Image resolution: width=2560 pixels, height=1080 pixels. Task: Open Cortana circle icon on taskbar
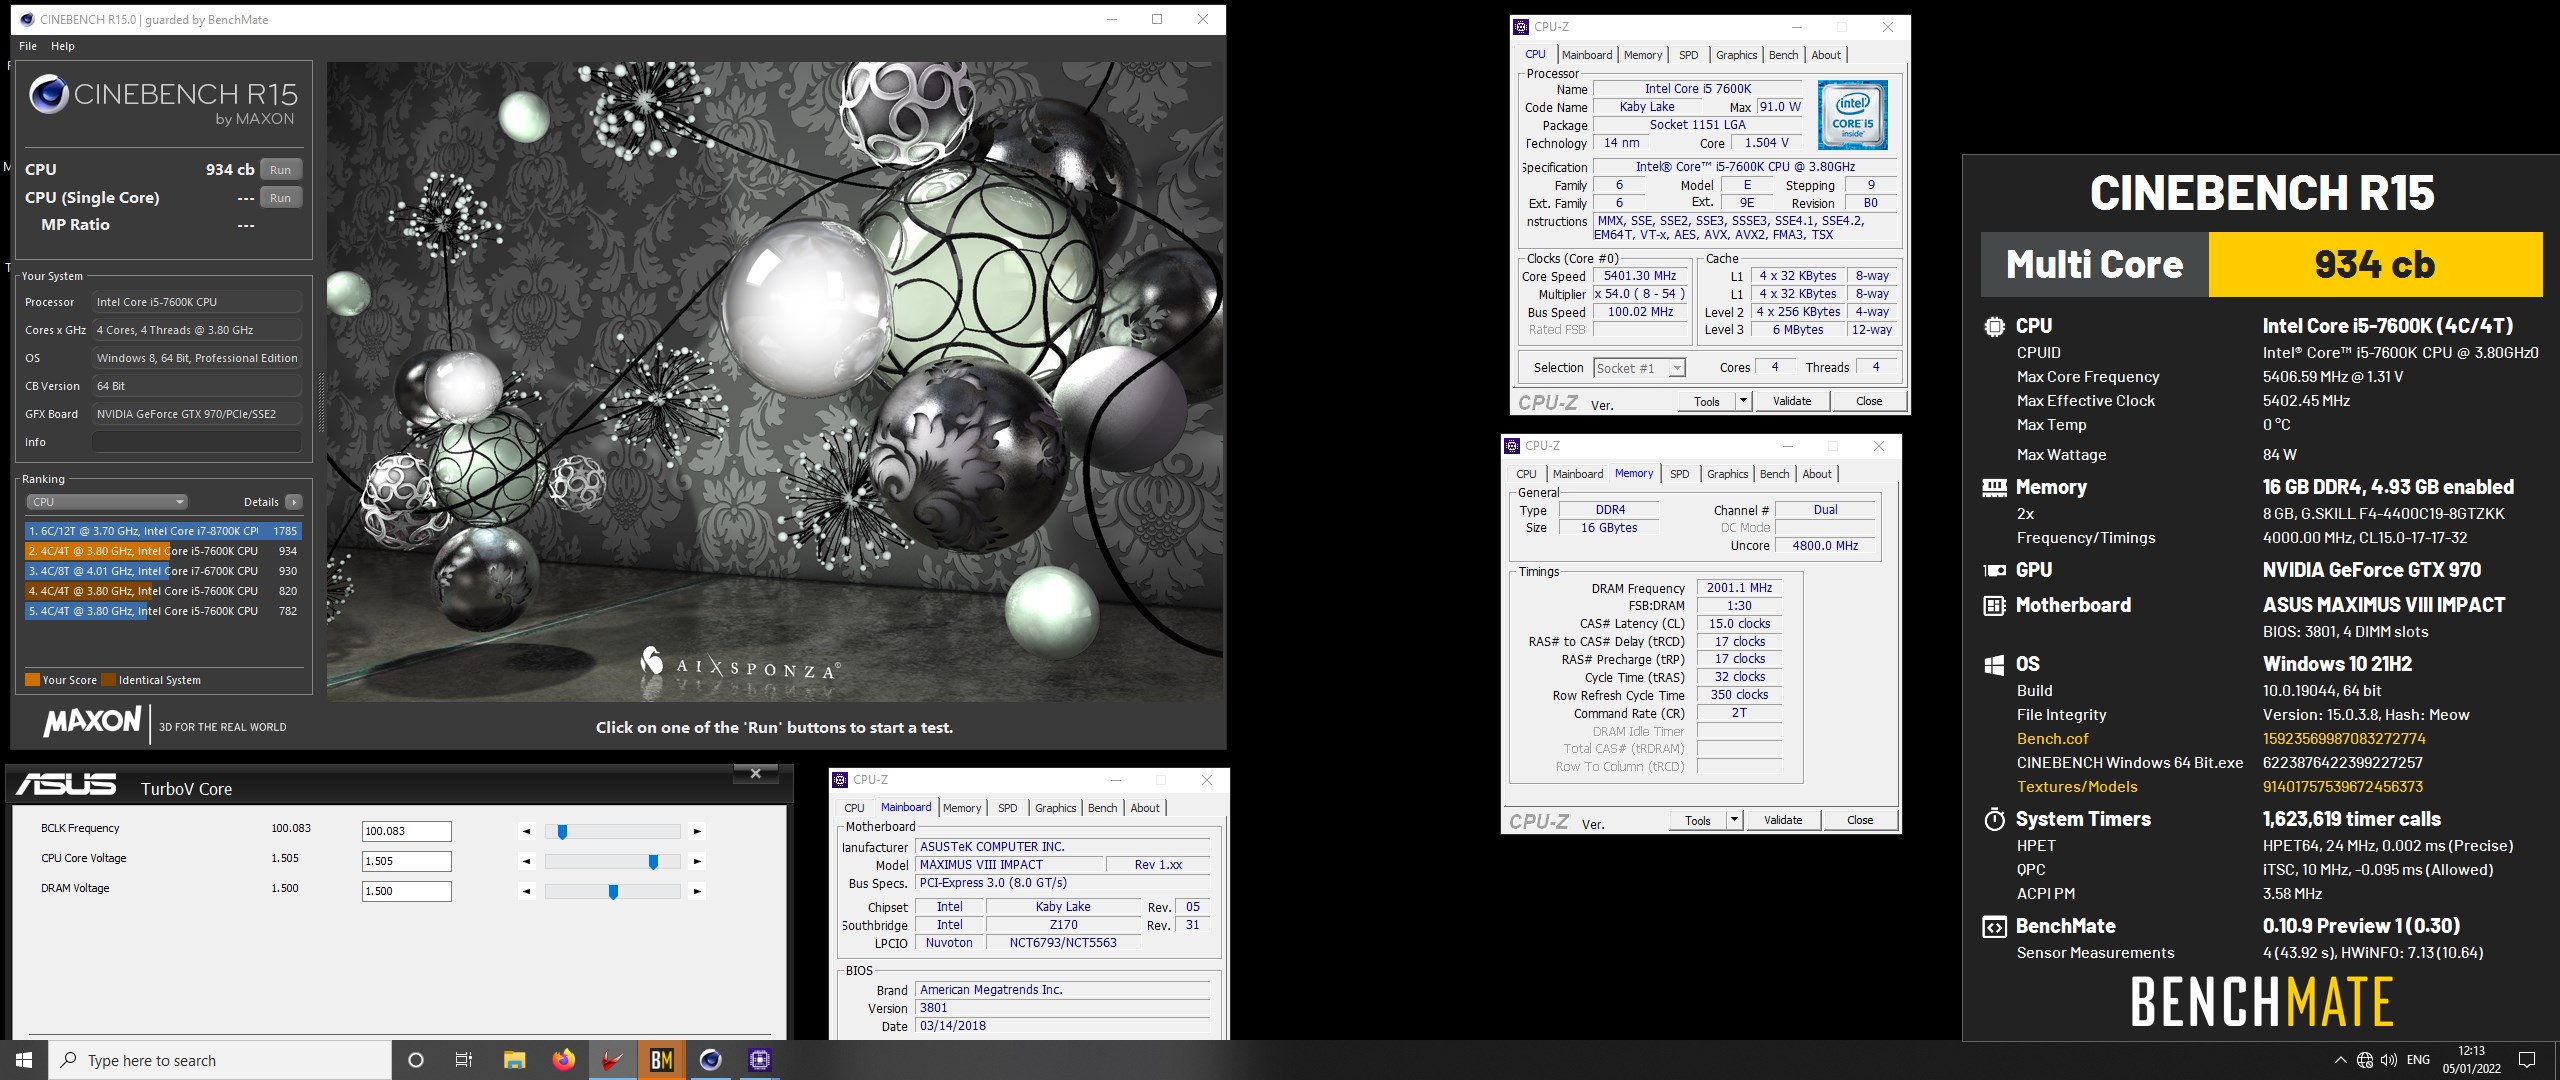416,1060
